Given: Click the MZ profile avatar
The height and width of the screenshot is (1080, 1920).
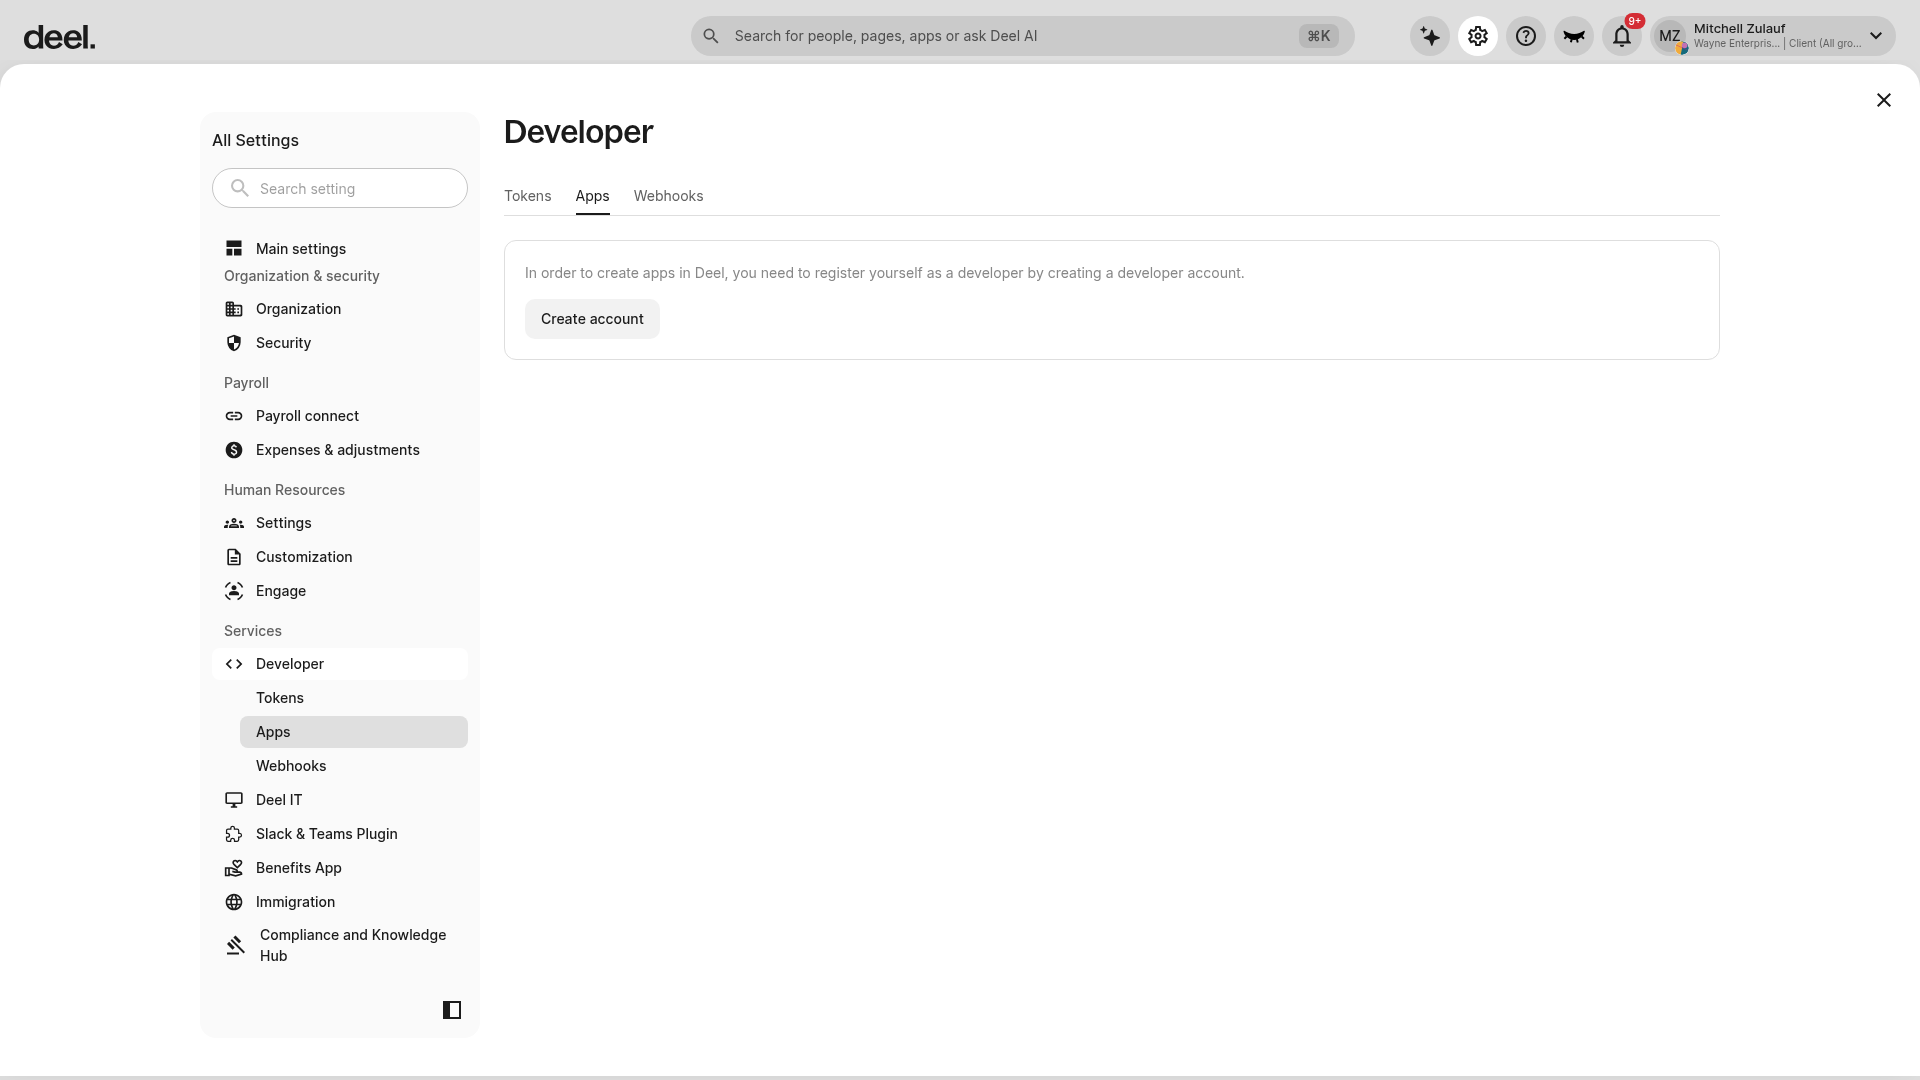Looking at the screenshot, I should 1670,37.
